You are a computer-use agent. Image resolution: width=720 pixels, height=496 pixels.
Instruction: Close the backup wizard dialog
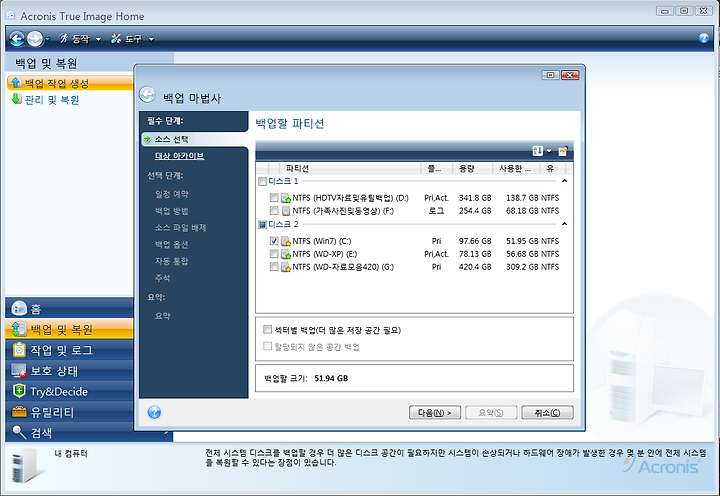pos(570,75)
